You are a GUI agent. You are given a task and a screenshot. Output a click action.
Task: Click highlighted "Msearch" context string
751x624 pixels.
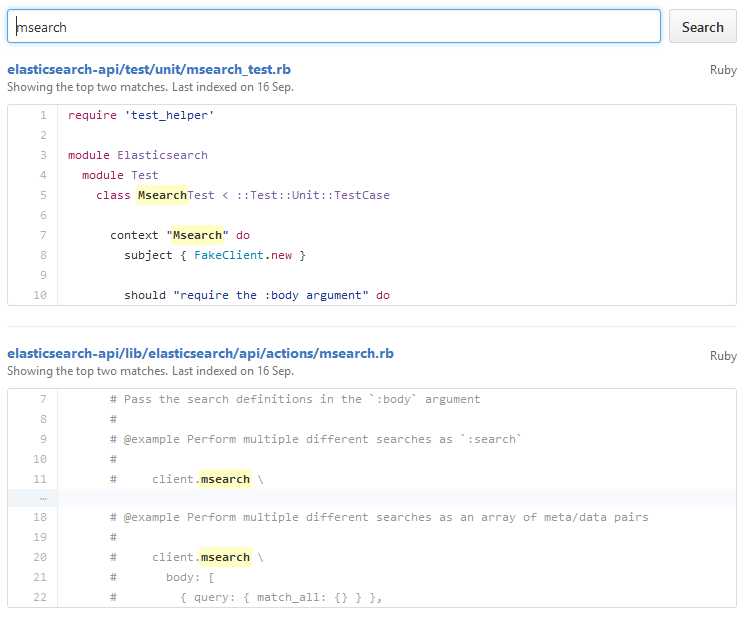[x=197, y=235]
